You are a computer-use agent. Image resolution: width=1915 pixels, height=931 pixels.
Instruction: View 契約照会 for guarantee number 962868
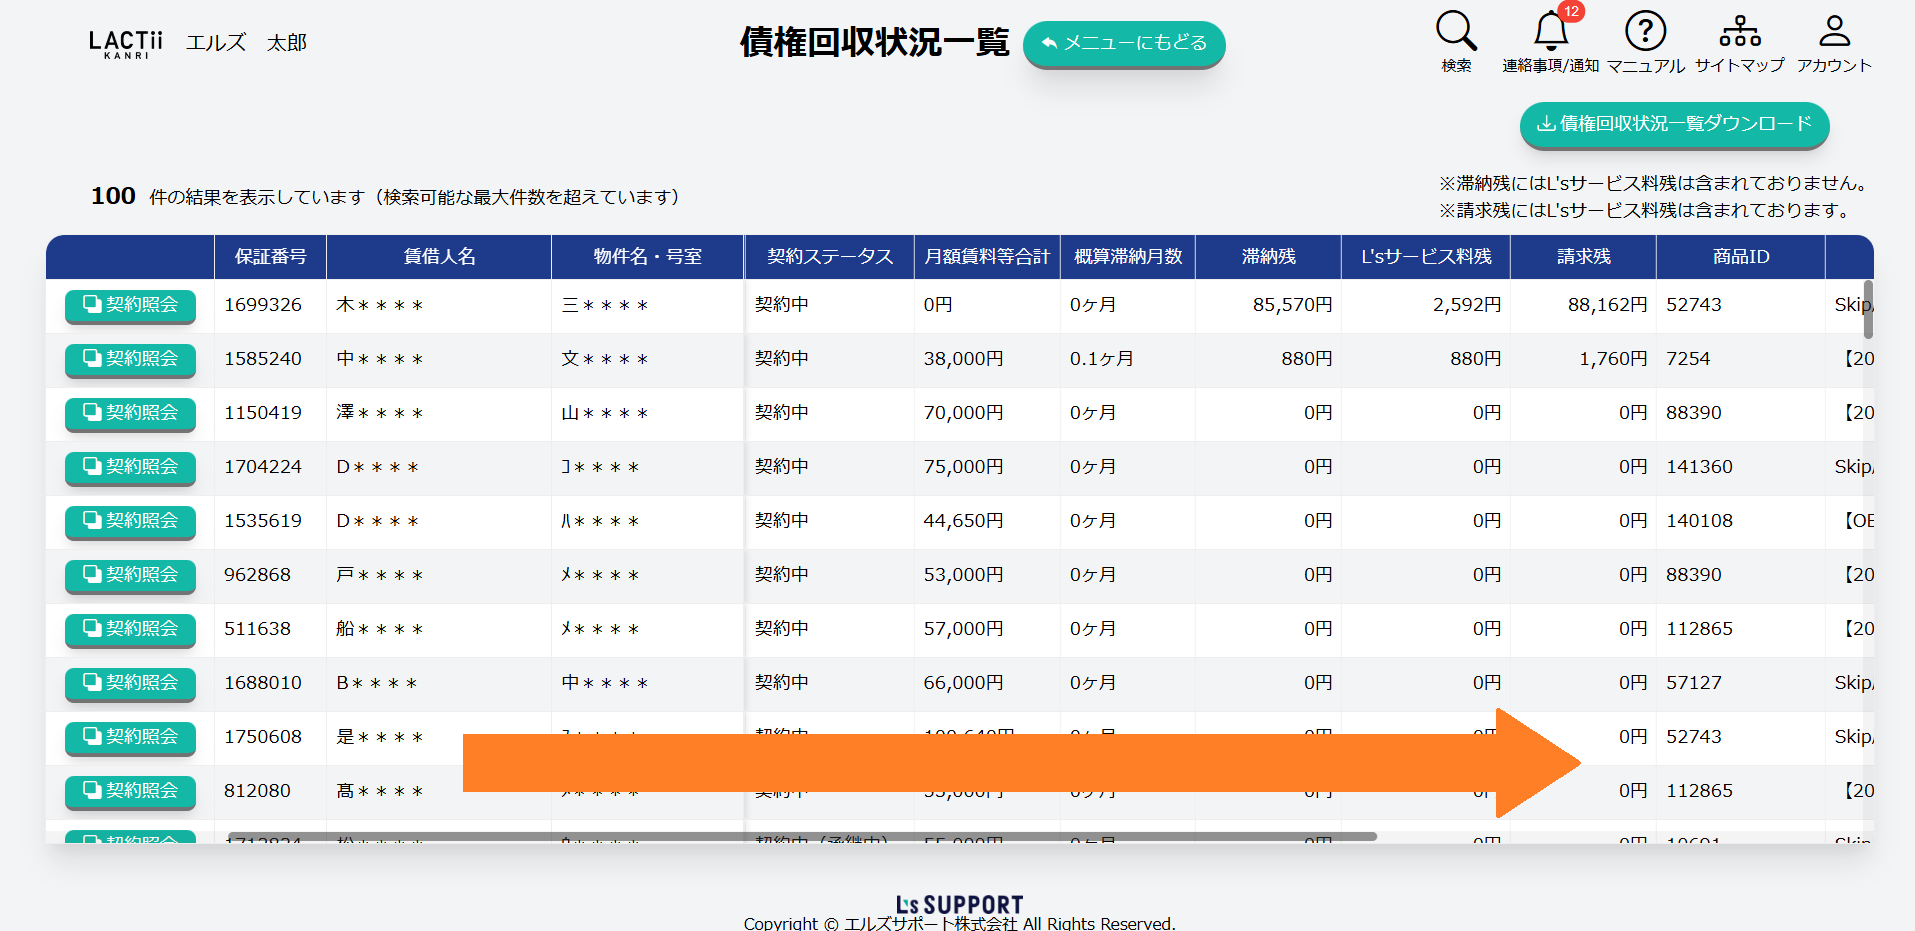click(130, 575)
